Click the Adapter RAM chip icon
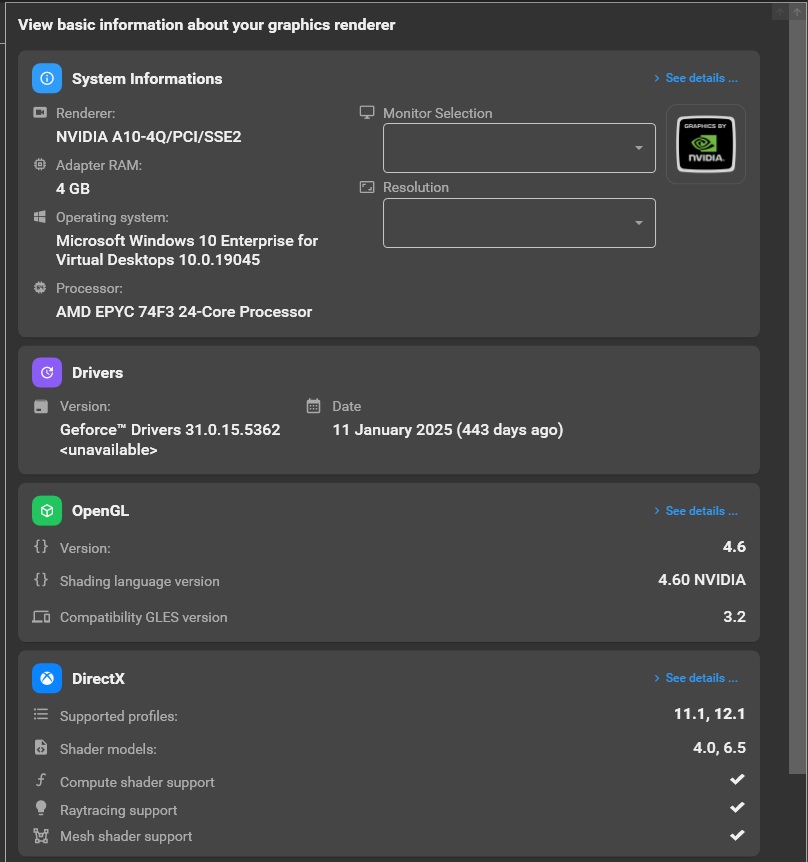808x862 pixels. point(40,164)
